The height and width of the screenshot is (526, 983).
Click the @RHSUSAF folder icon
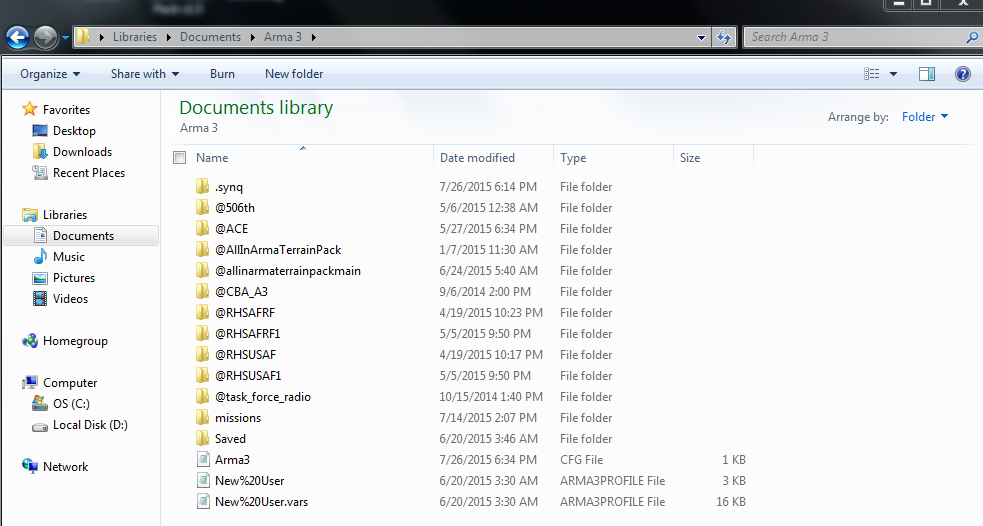click(x=202, y=355)
